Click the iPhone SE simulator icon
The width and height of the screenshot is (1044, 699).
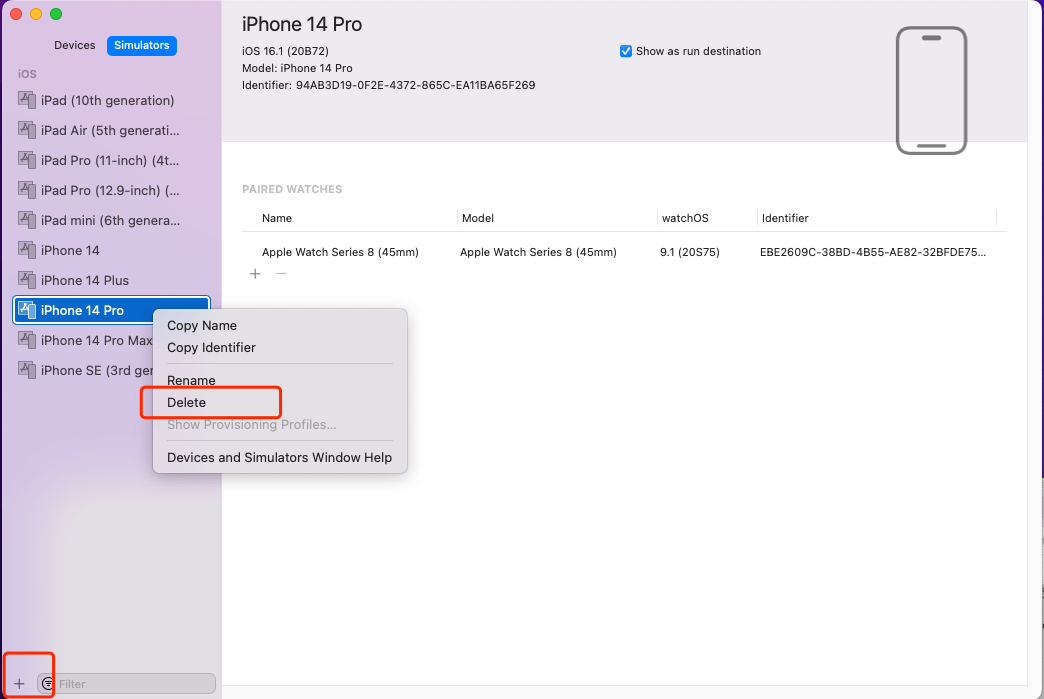[x=27, y=370]
